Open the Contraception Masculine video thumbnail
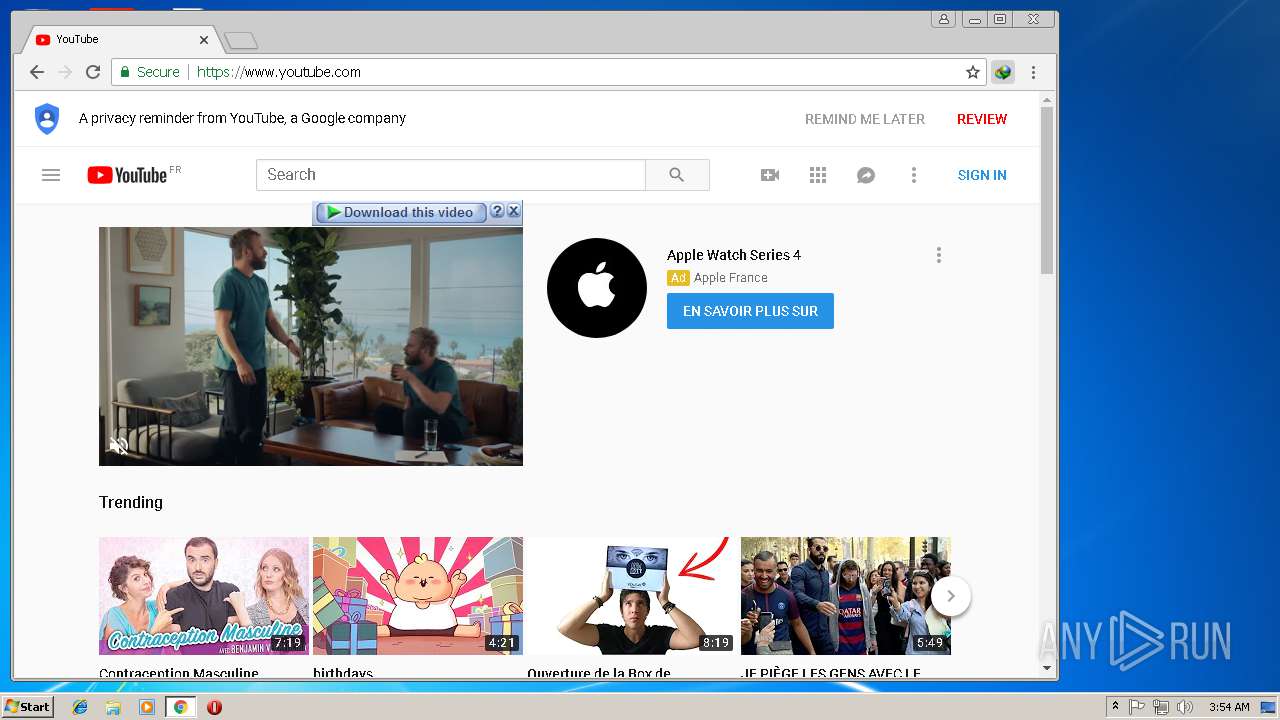The height and width of the screenshot is (720, 1280). pyautogui.click(x=204, y=596)
